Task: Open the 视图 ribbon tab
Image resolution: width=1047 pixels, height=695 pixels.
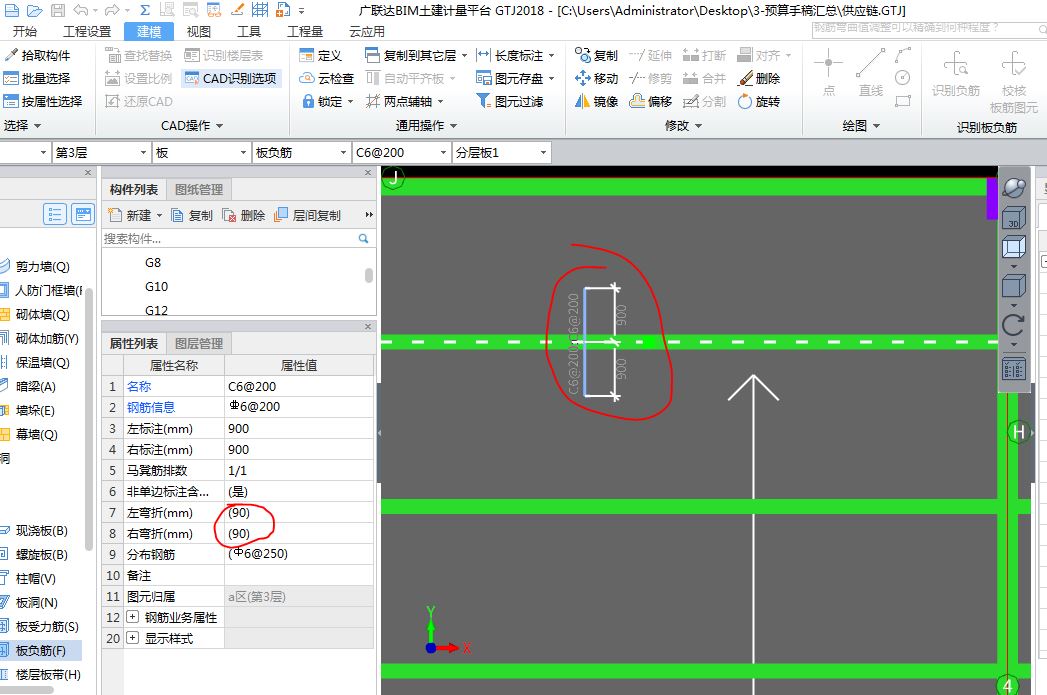Action: pos(198,31)
